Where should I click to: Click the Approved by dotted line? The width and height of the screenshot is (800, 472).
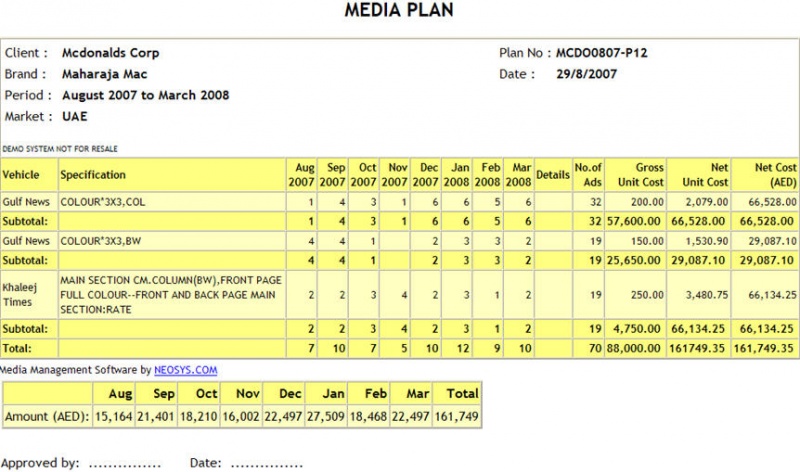tap(125, 464)
